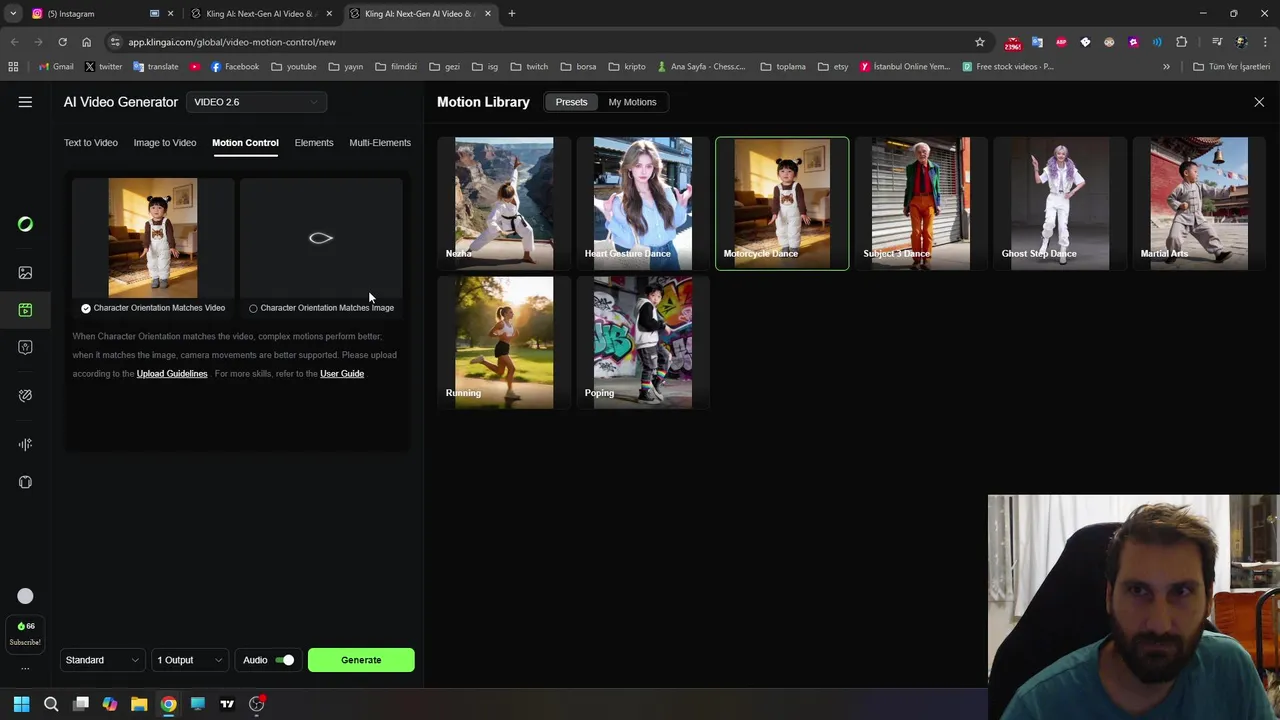Image resolution: width=1280 pixels, height=720 pixels.
Task: Switch to Image to Video tab
Action: 165,142
